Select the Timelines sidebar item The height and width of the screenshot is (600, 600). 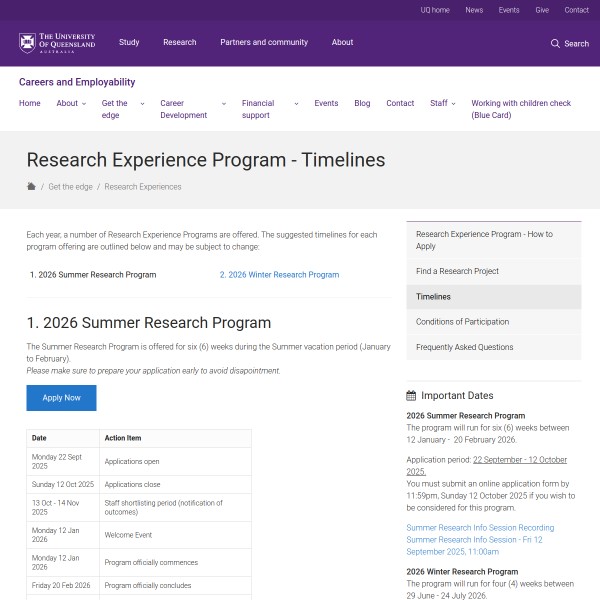click(434, 297)
